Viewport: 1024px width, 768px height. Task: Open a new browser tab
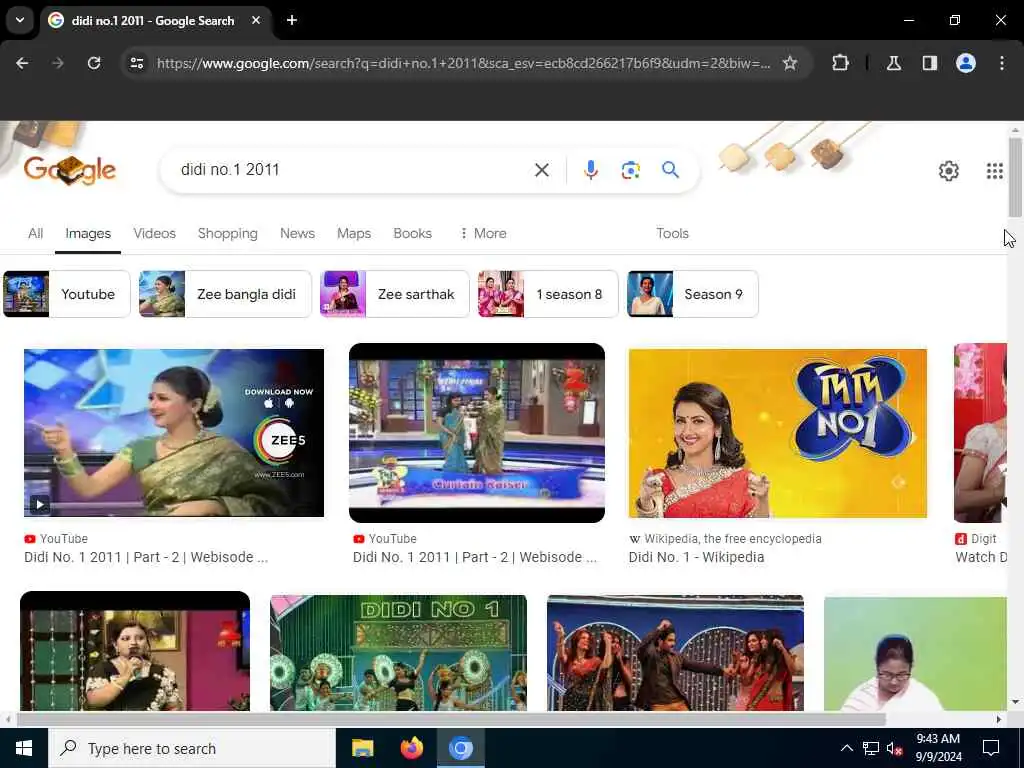(x=292, y=20)
